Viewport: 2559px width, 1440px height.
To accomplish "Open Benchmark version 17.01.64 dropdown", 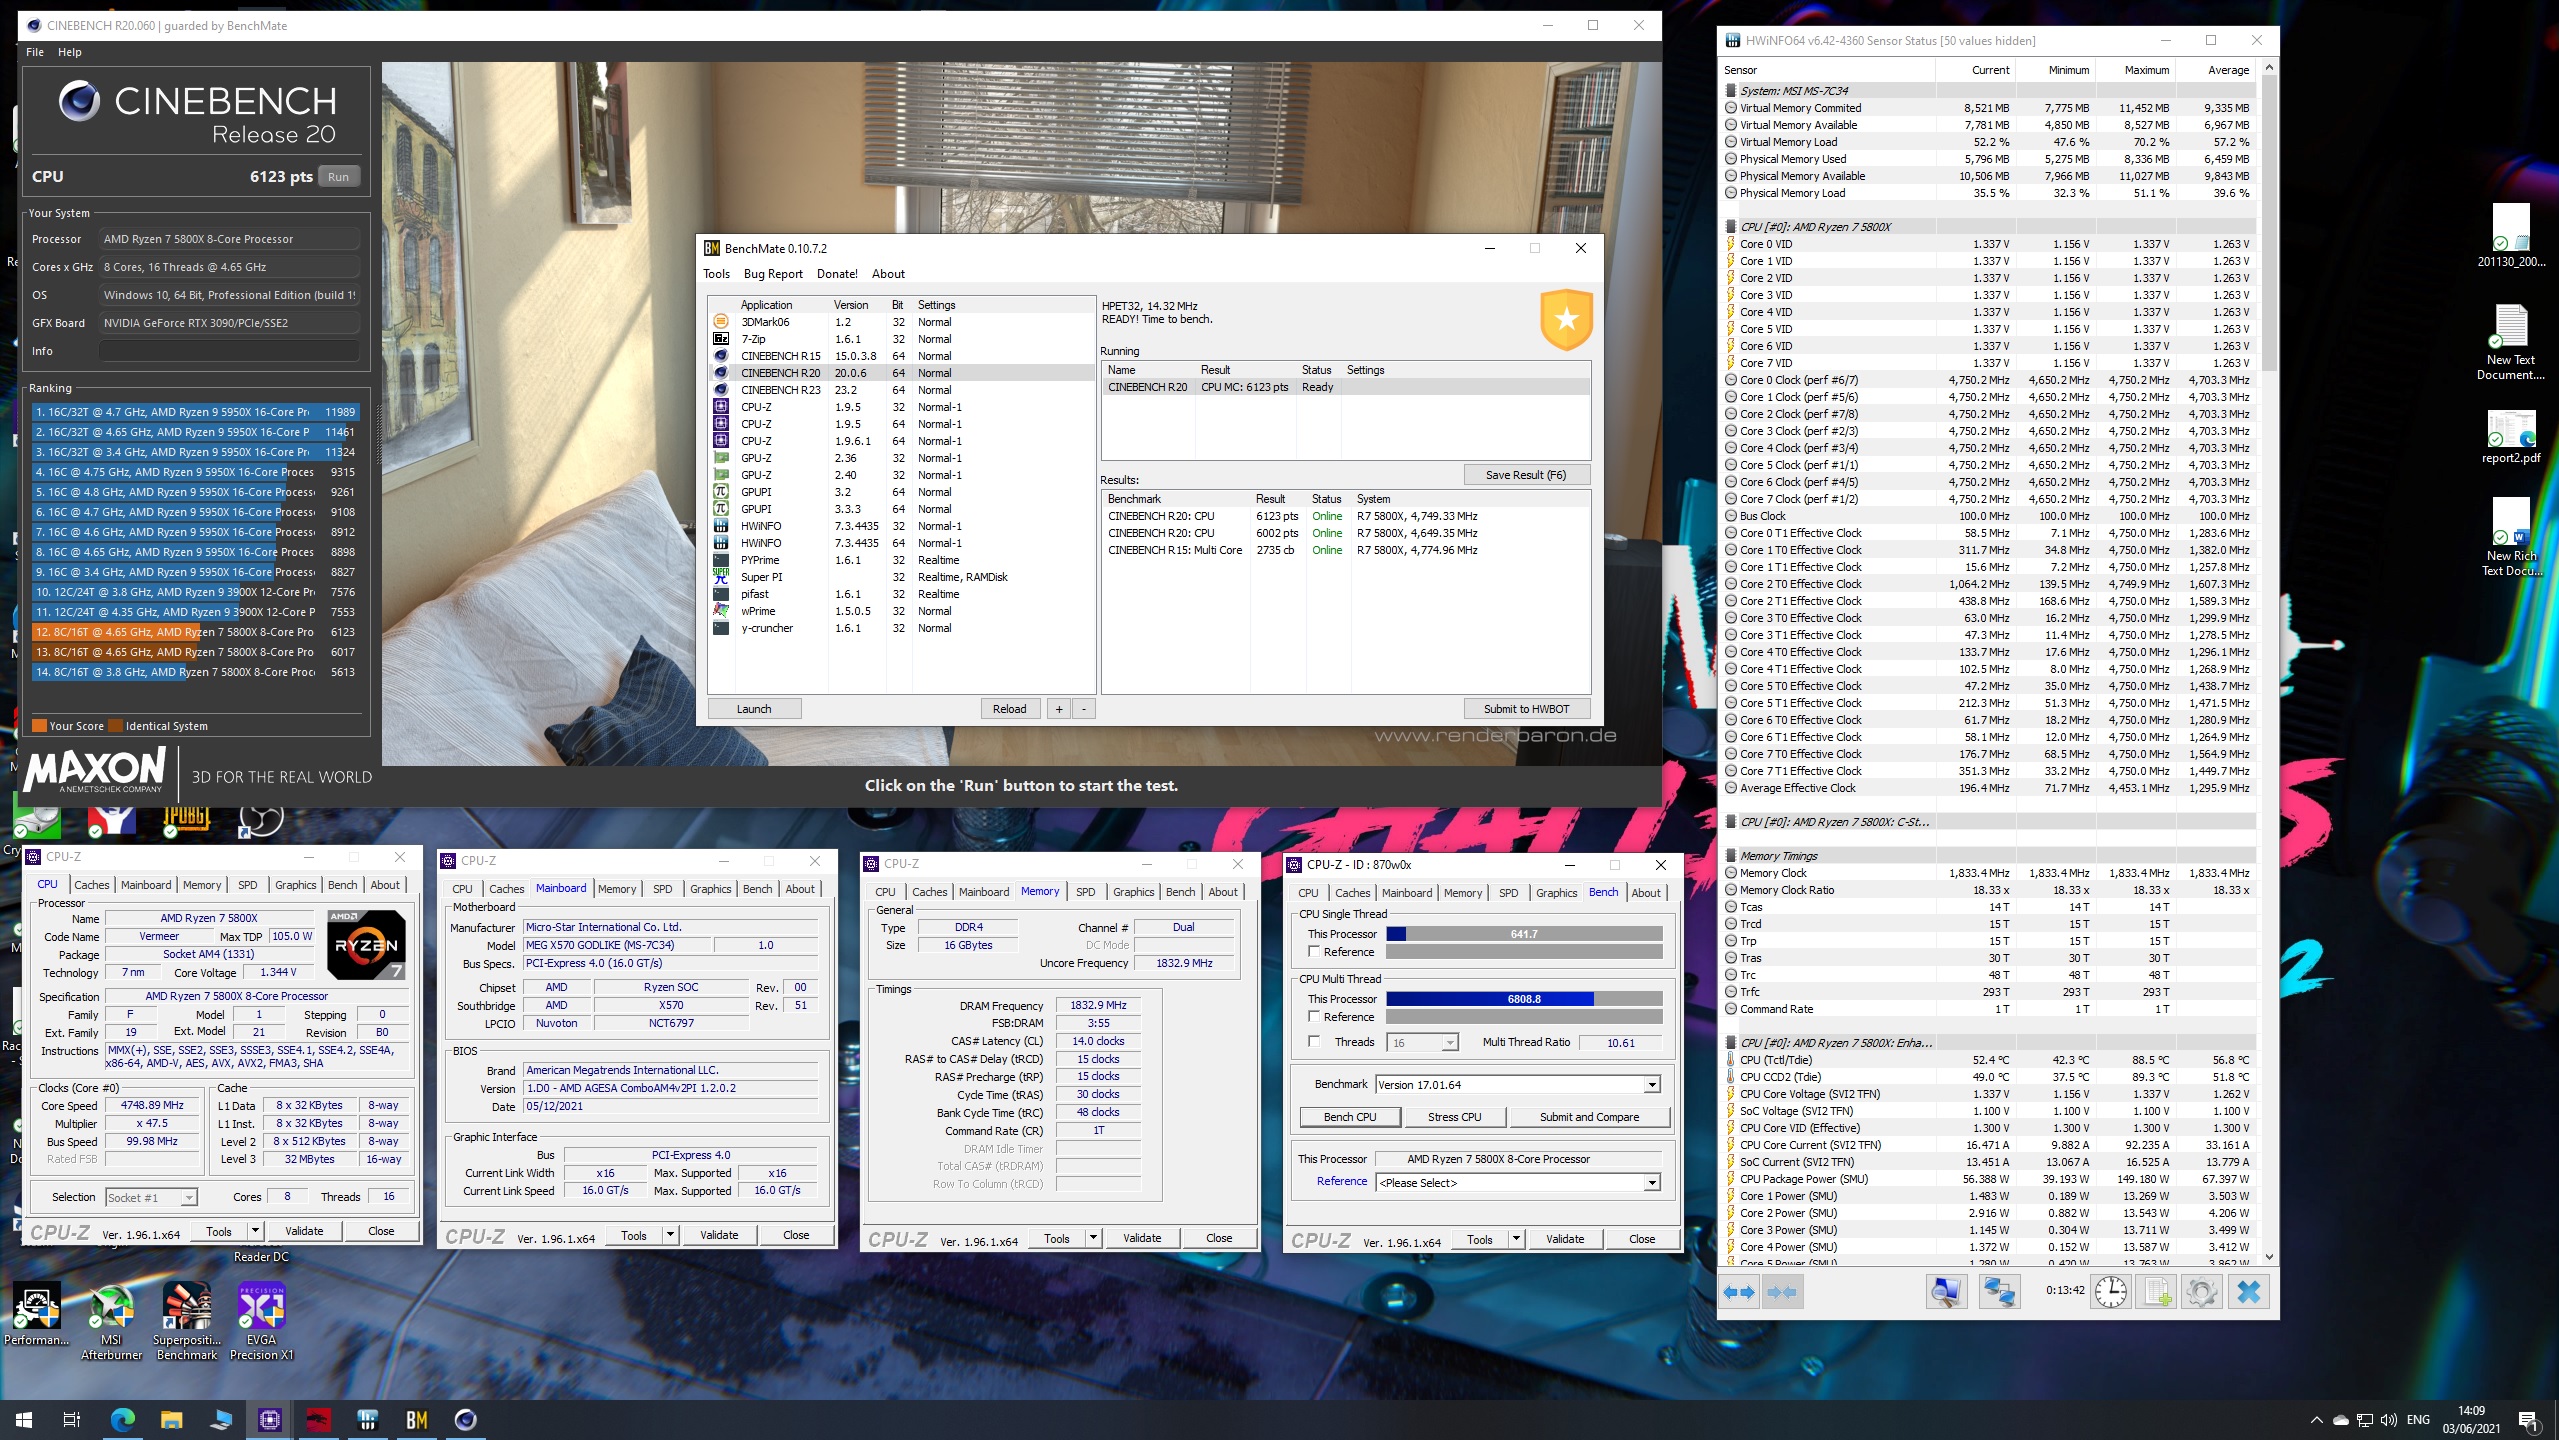I will point(1652,1085).
